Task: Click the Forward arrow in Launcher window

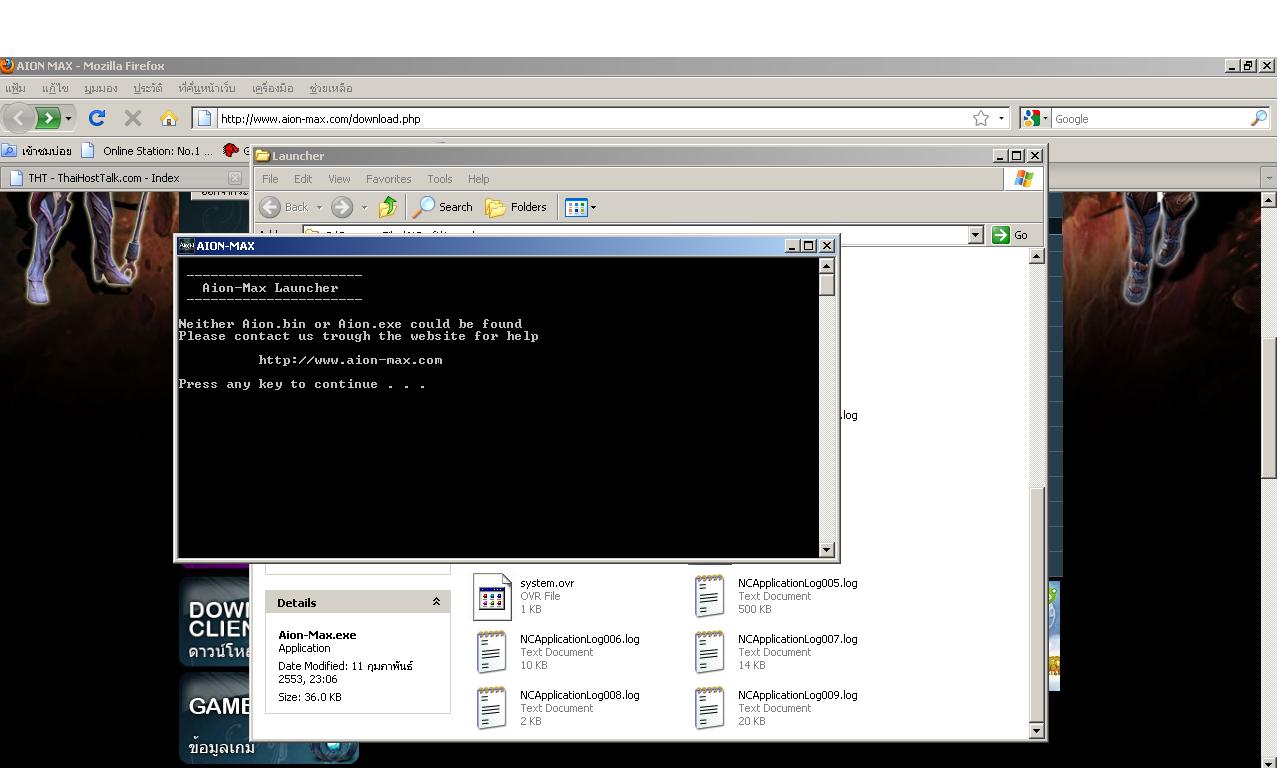Action: 342,207
